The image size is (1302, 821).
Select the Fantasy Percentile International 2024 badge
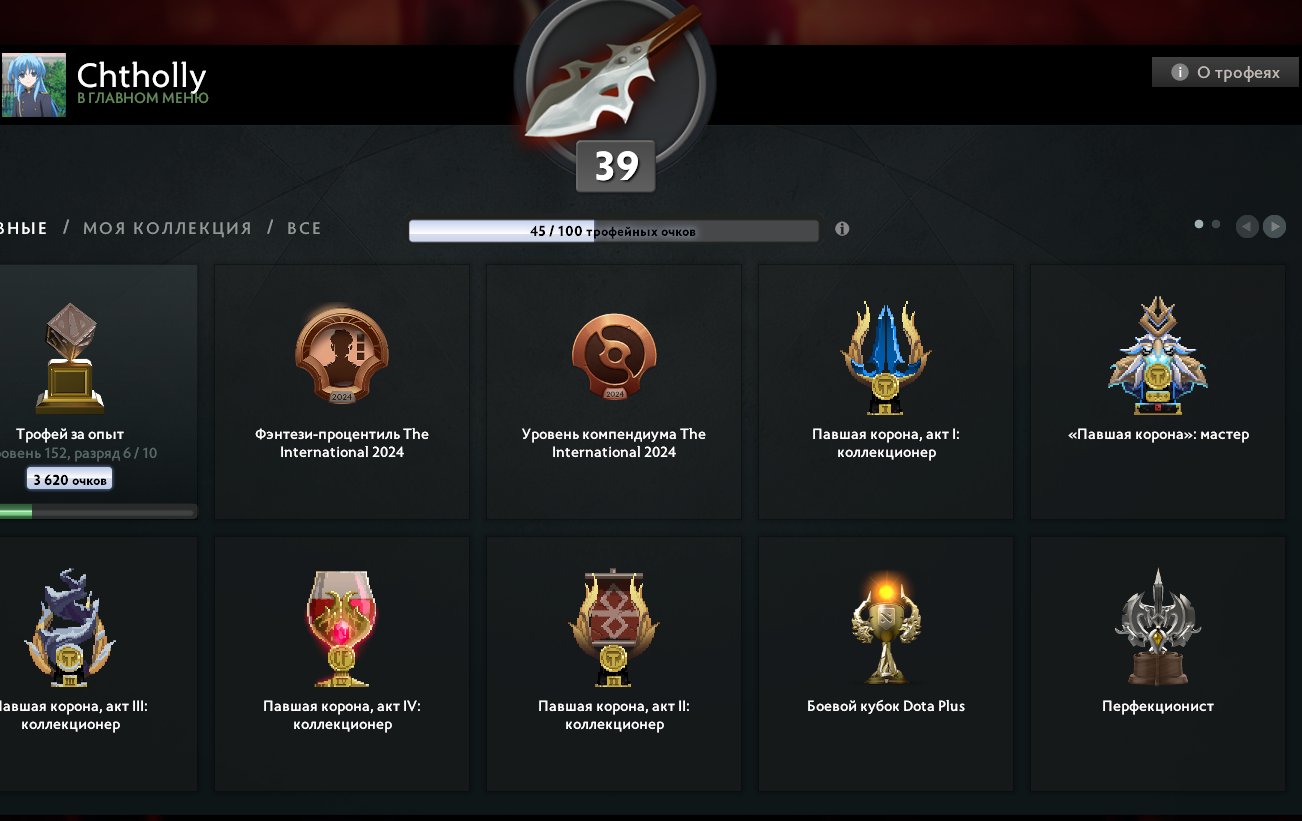[342, 356]
